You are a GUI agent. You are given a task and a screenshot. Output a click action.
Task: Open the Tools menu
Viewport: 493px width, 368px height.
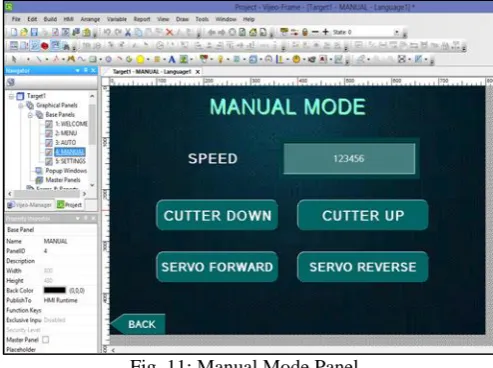pos(202,19)
